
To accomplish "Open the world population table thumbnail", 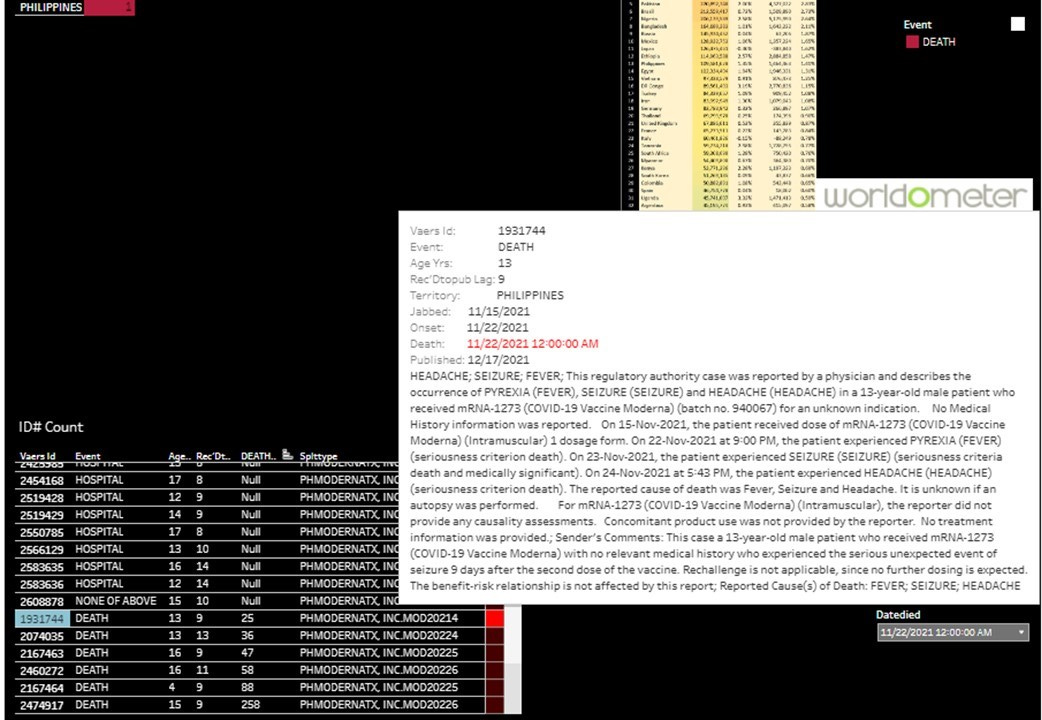I will point(719,104).
